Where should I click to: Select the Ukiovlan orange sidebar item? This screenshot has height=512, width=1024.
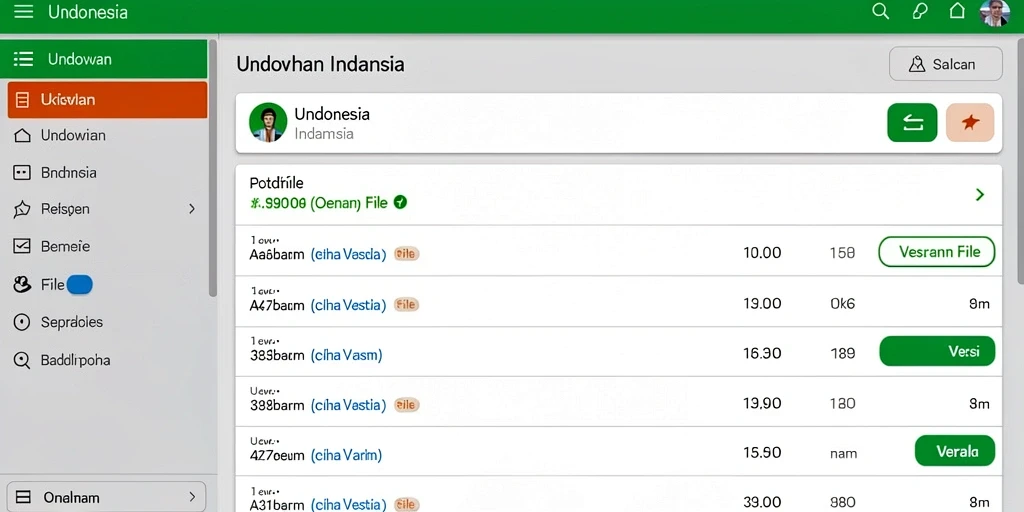[108, 100]
